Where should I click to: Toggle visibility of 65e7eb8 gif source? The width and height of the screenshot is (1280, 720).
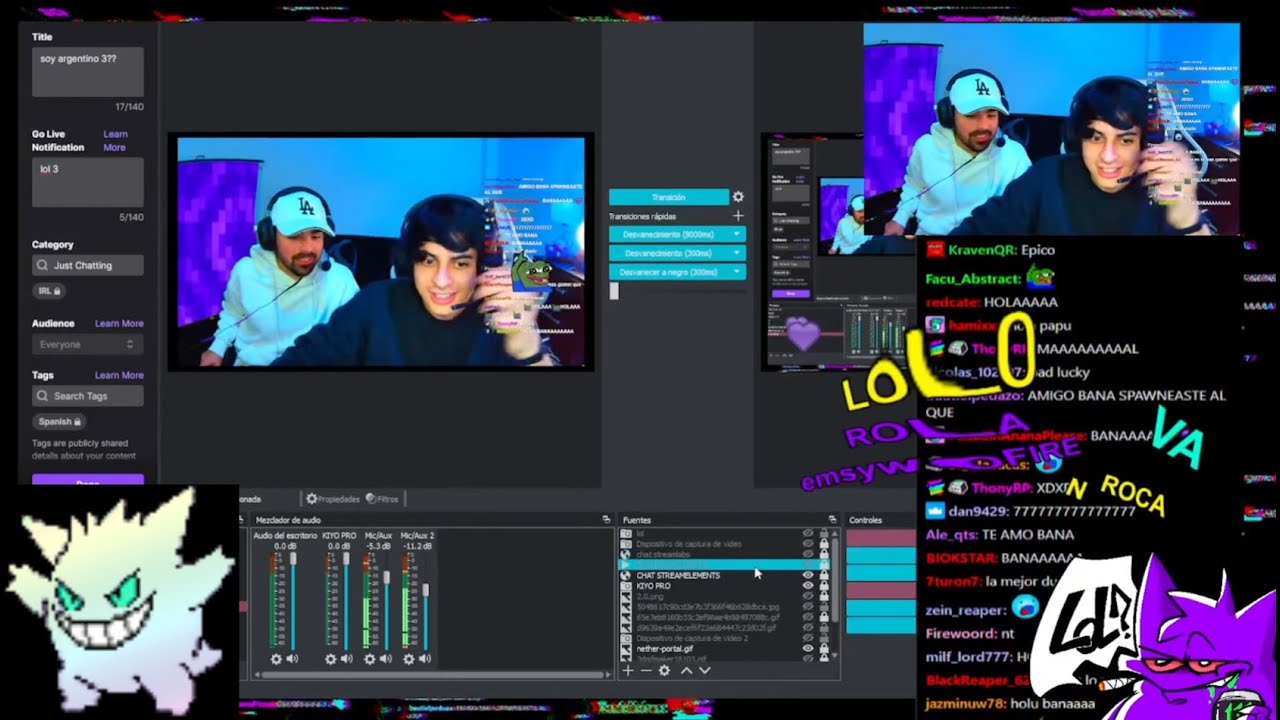[x=808, y=617]
